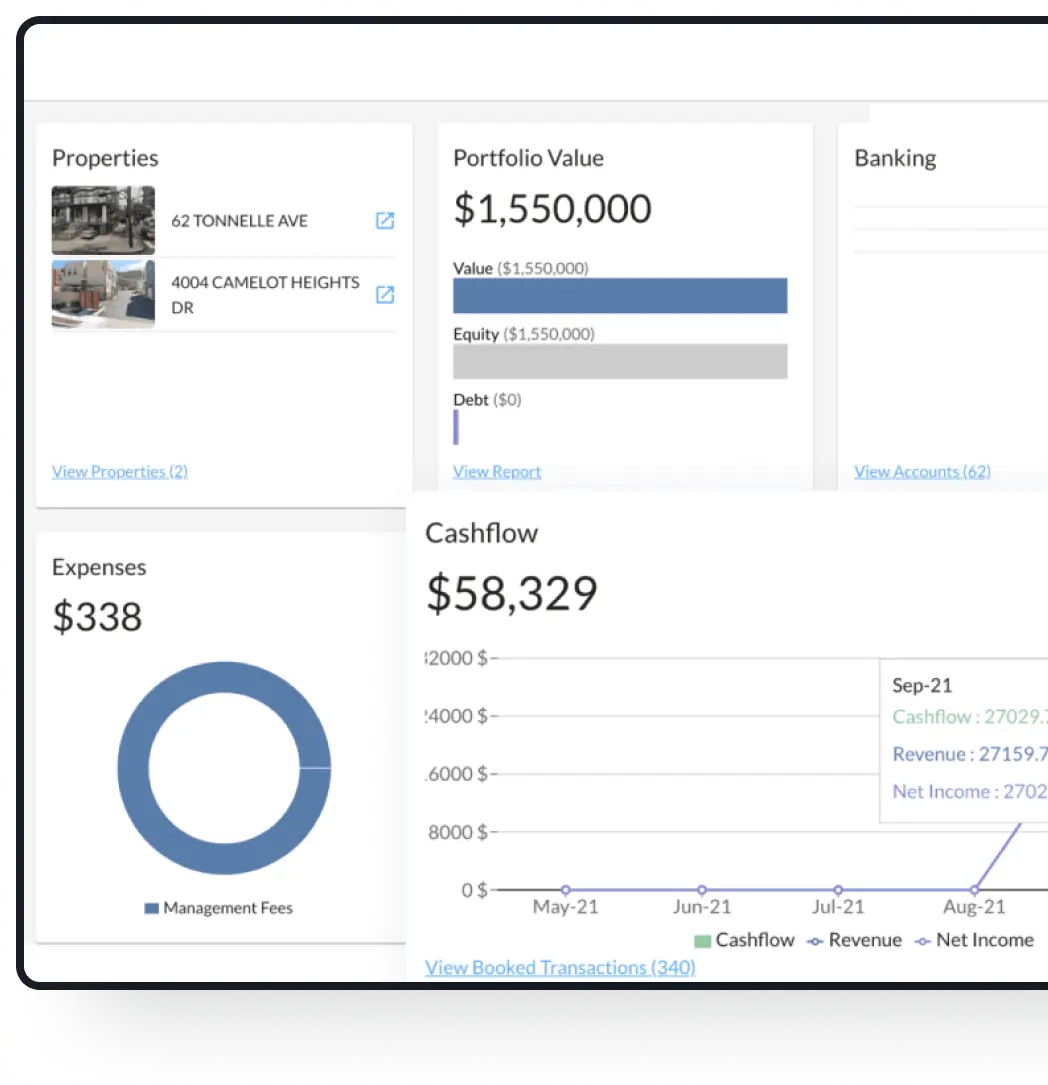This screenshot has width=1048, height=1085.
Task: Select the Jun-21 data point on chart
Action: 702,890
